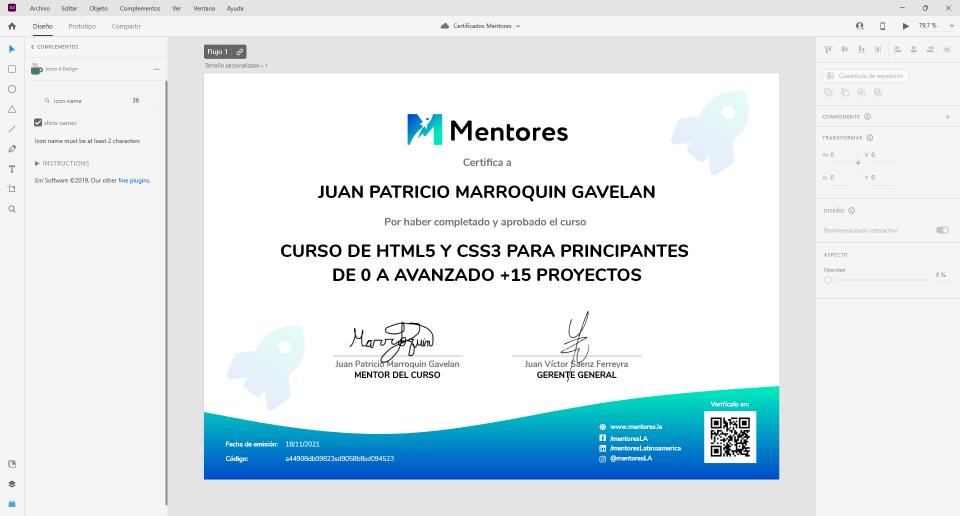Select the Polygon triangle tool
Viewport: 960px width, 516px height.
tap(12, 109)
